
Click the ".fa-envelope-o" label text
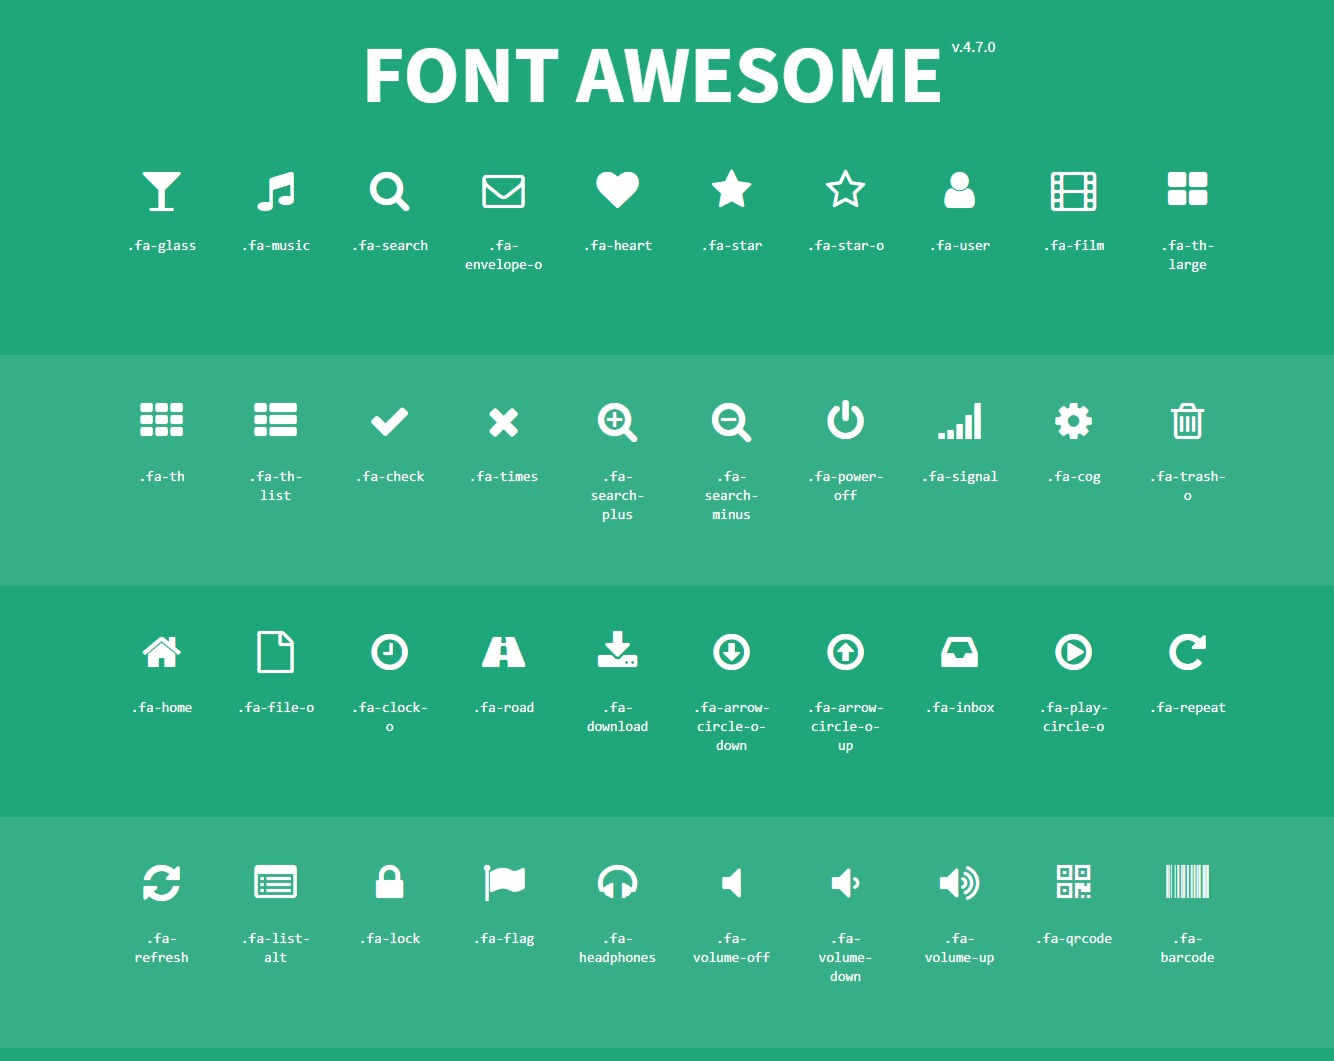click(504, 255)
